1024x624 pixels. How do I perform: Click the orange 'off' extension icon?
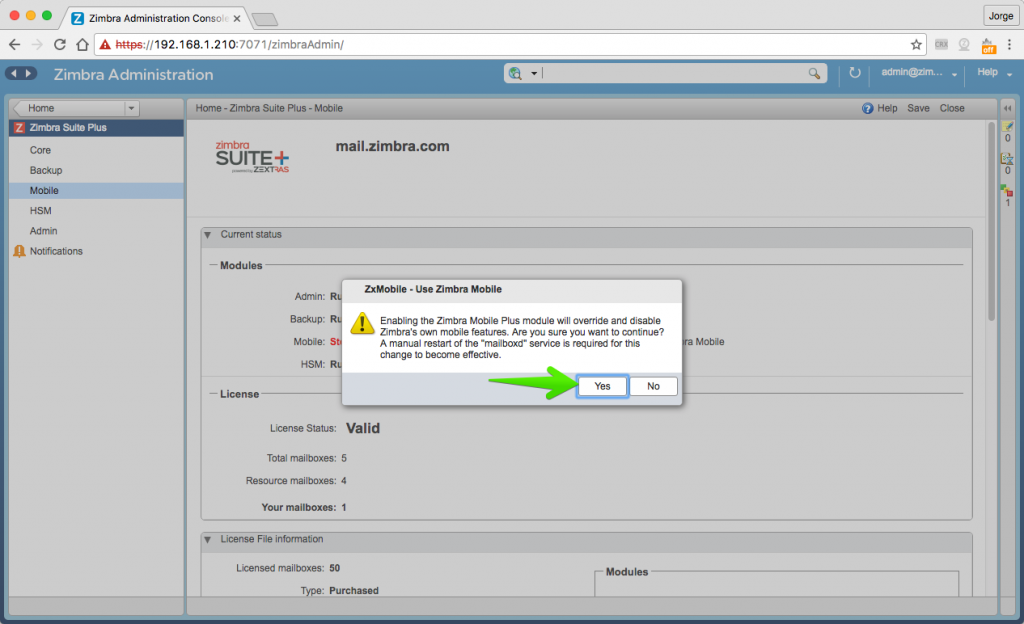(x=988, y=46)
